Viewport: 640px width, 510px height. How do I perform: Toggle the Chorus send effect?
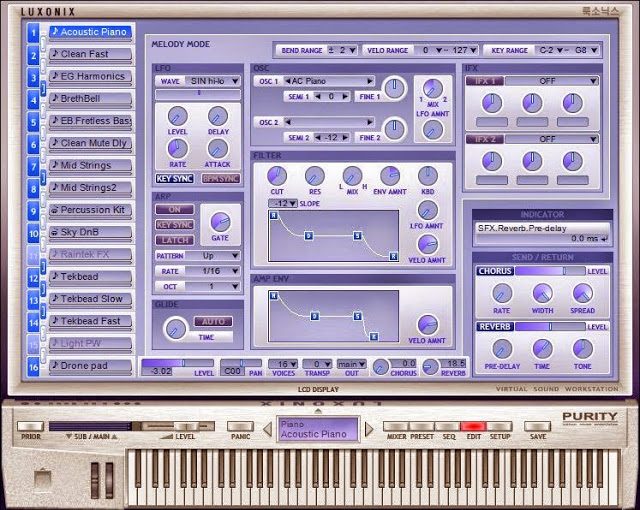tap(495, 271)
